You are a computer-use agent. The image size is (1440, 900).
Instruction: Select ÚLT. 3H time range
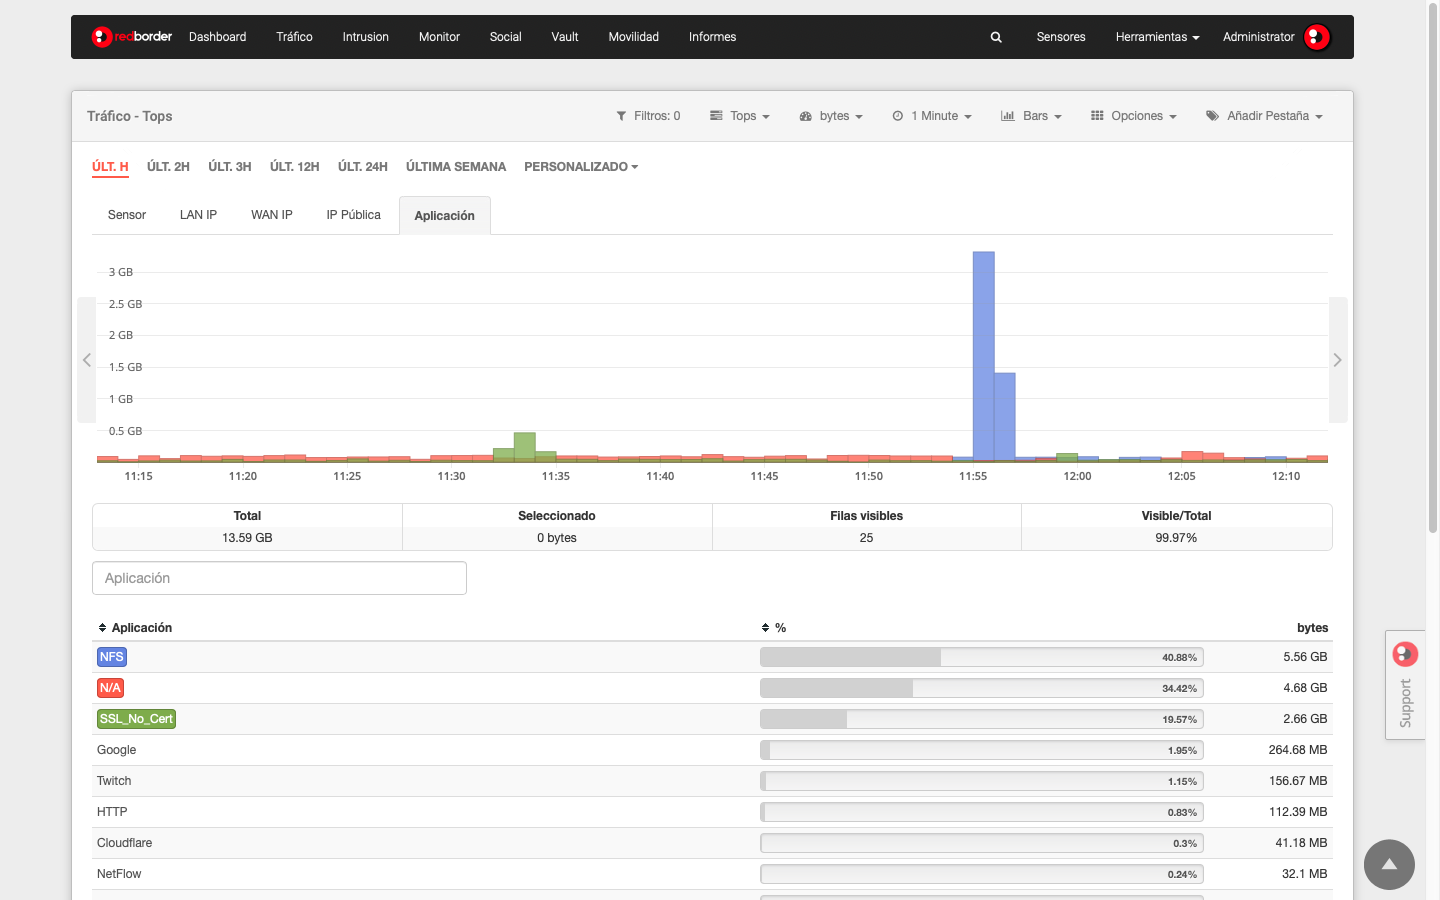[229, 167]
